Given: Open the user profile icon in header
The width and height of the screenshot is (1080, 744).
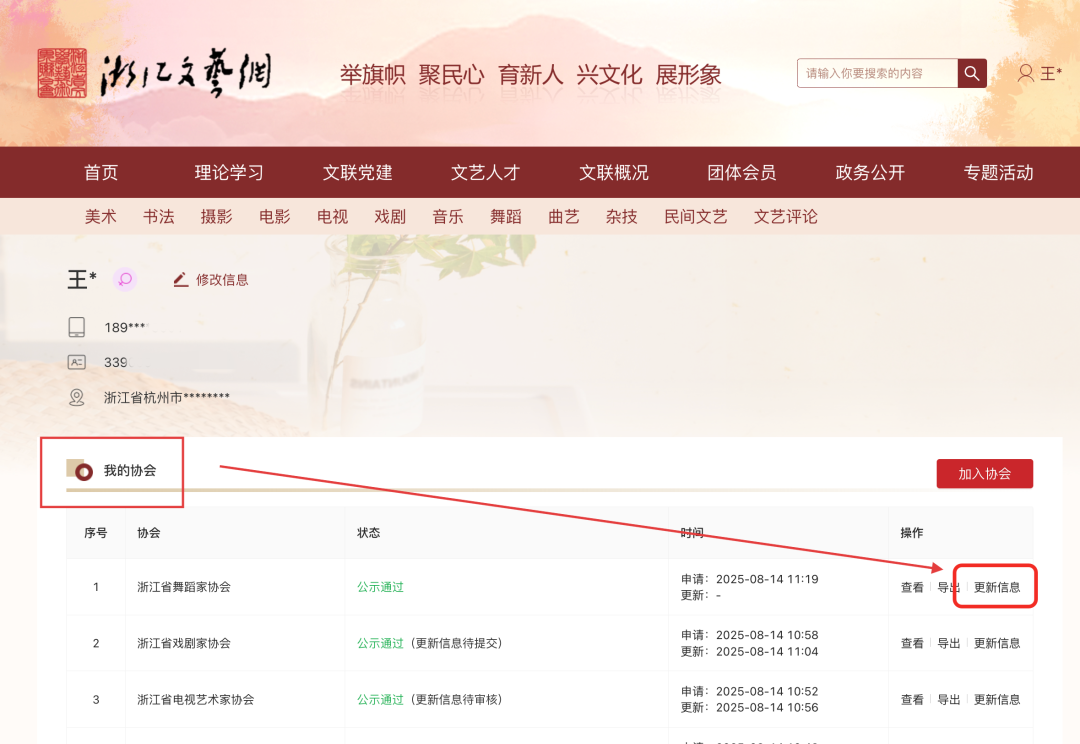Looking at the screenshot, I should click(x=1026, y=73).
